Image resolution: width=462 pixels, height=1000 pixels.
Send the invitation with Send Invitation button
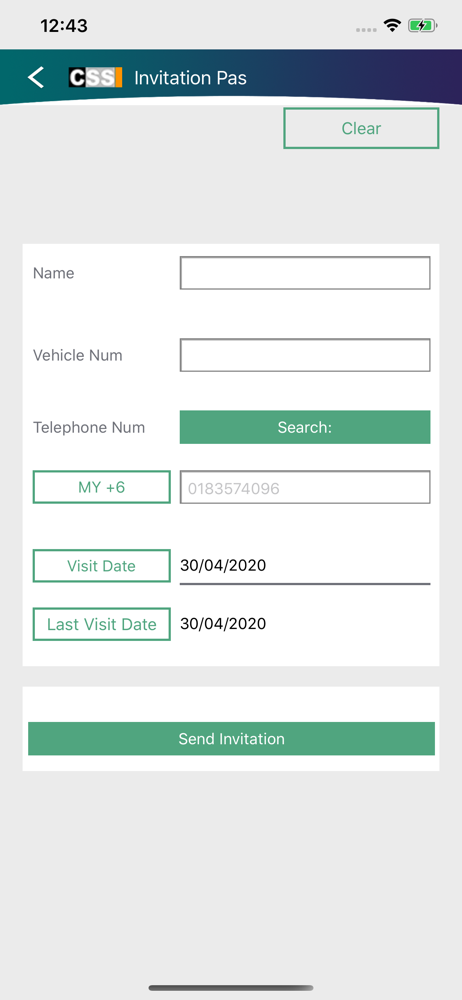tap(231, 739)
